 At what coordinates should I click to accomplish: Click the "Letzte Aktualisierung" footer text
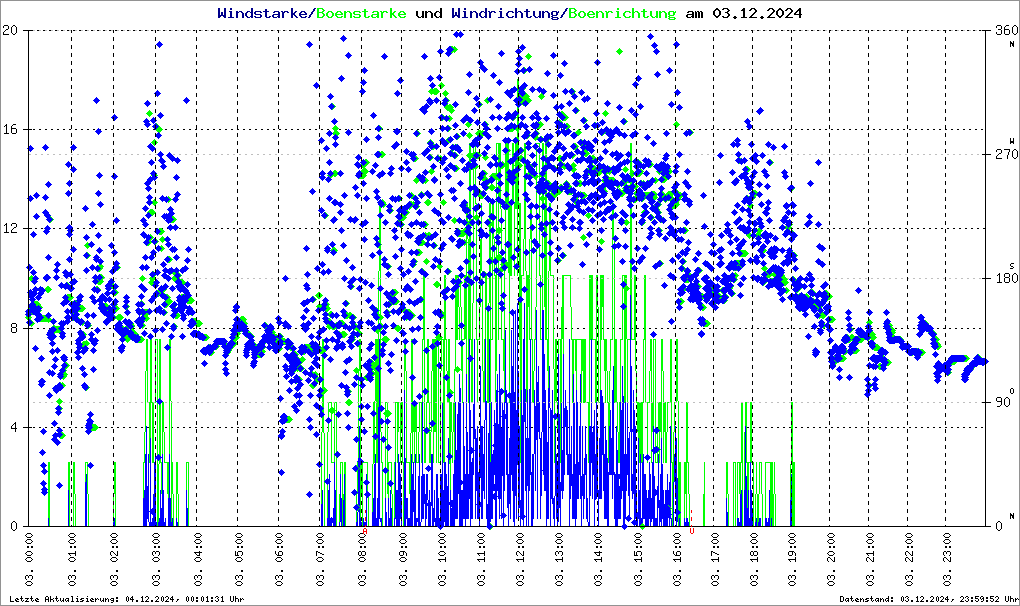tap(64, 599)
